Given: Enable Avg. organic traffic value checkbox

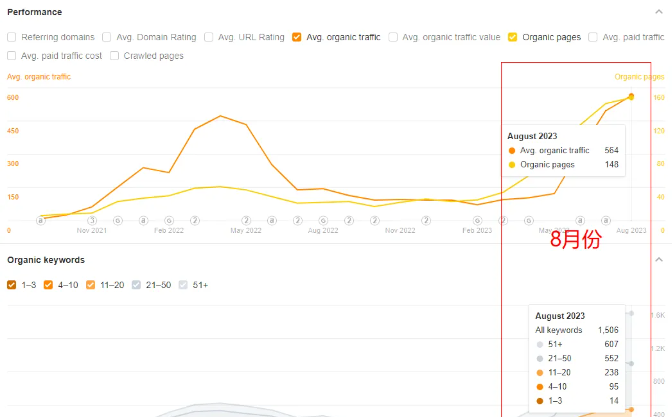Looking at the screenshot, I should click(x=393, y=37).
